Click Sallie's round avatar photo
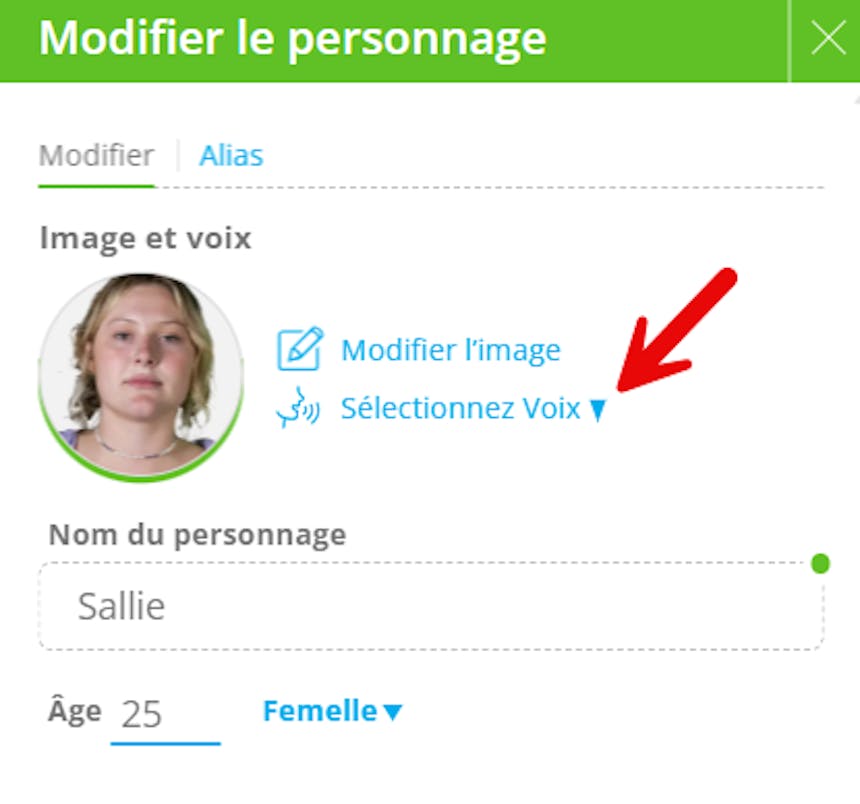This screenshot has width=860, height=804. pyautogui.click(x=141, y=375)
